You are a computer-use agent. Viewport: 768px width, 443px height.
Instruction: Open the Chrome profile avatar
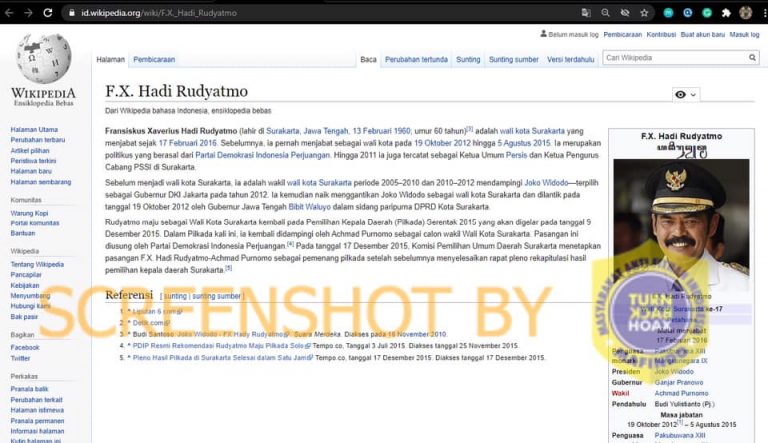[745, 13]
